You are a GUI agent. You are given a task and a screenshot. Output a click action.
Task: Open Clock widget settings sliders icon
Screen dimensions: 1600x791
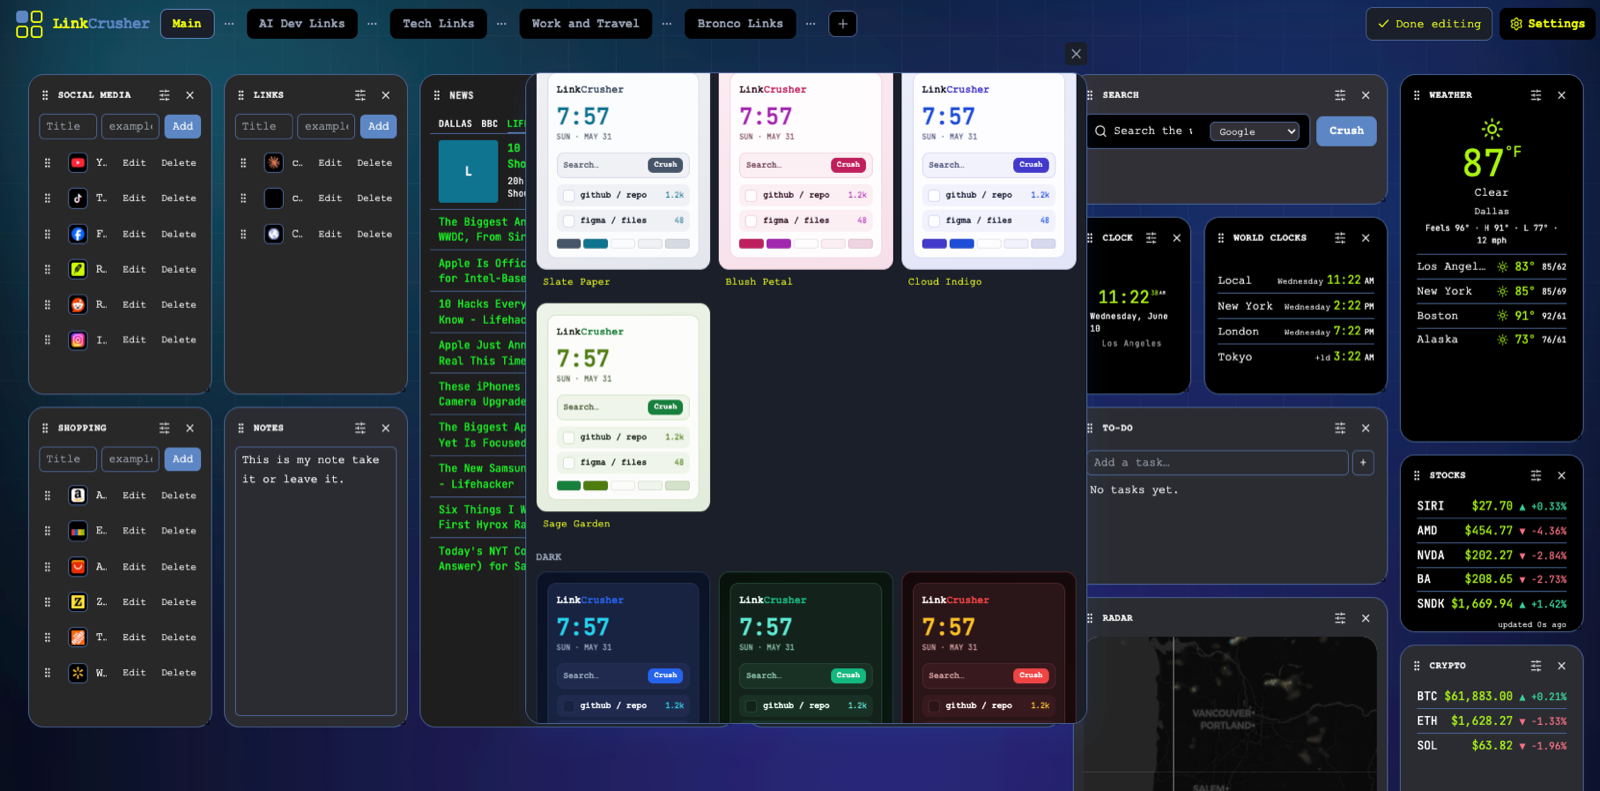1151,238
